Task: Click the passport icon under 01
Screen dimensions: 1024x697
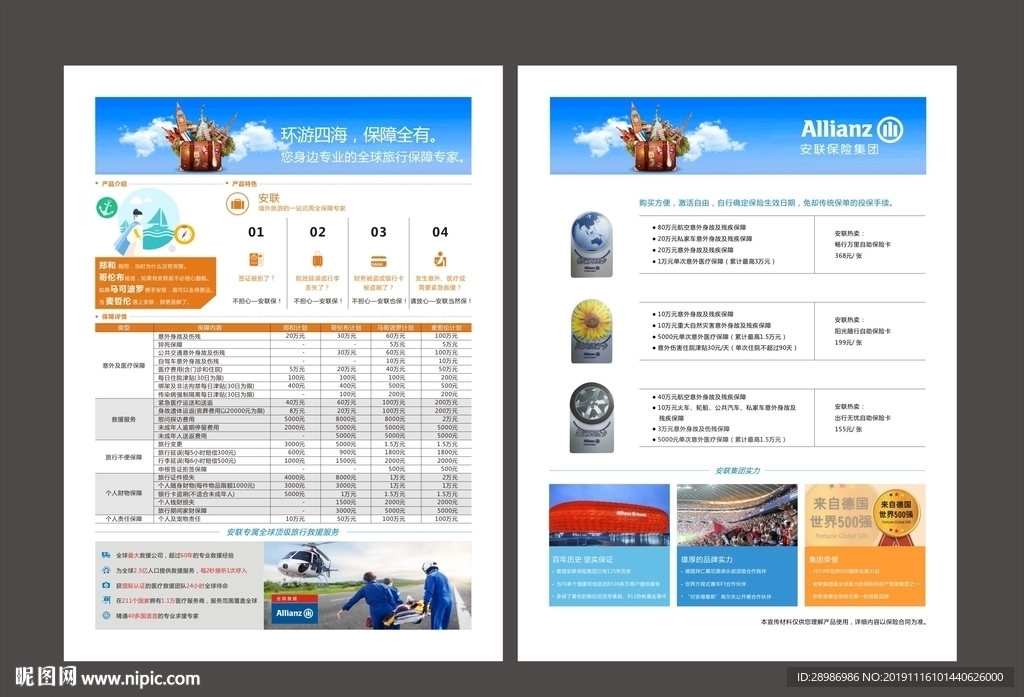Action: click(x=256, y=259)
